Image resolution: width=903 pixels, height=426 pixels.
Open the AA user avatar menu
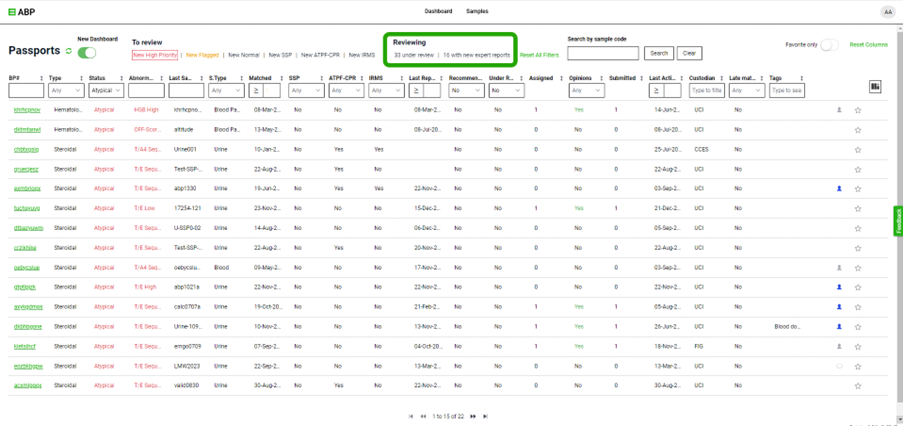887,12
